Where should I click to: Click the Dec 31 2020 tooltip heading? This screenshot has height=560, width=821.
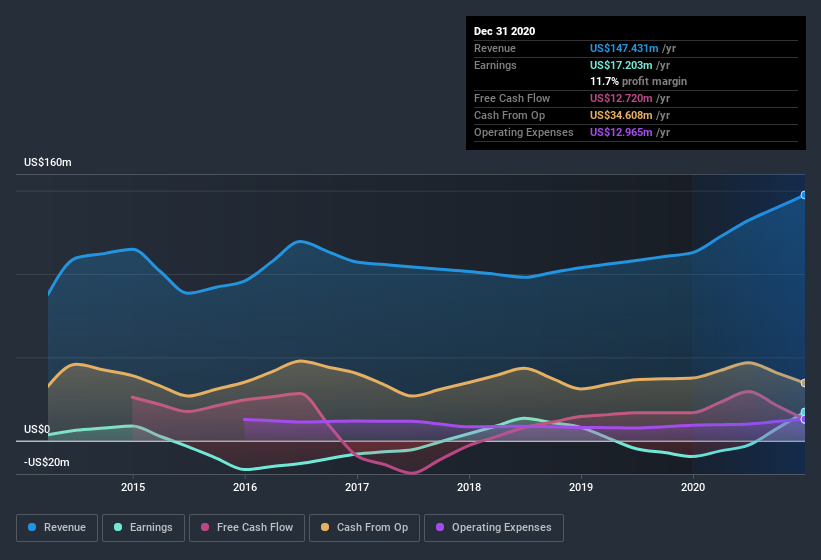click(x=505, y=31)
